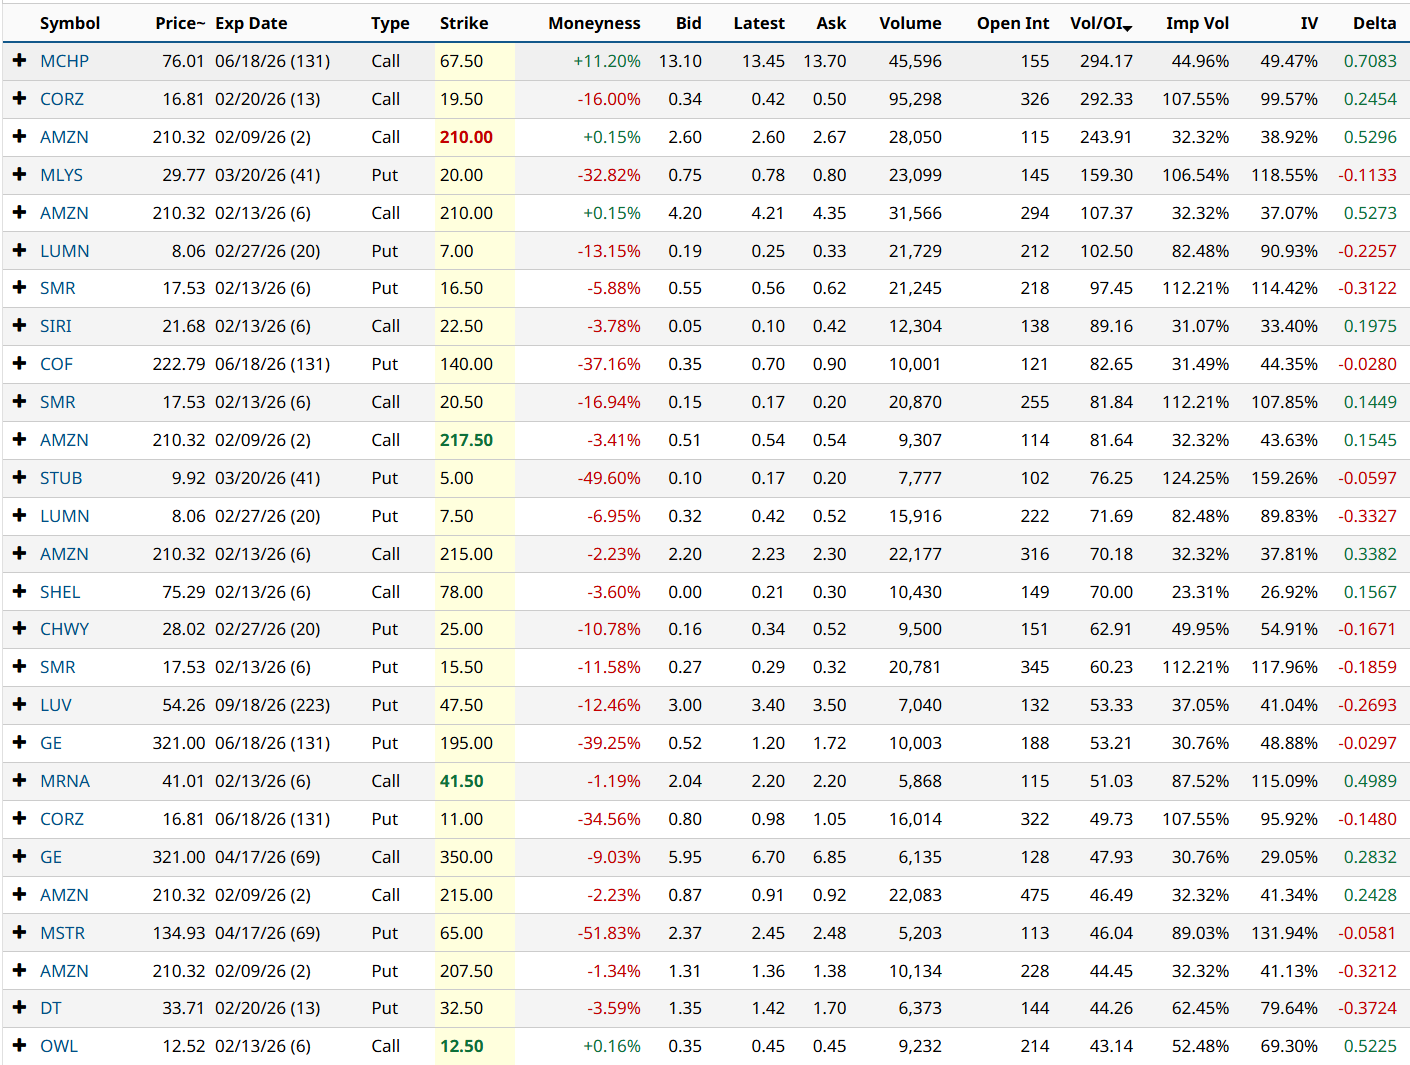Click the 0.7083 delta value
1410x1065 pixels.
click(x=1370, y=61)
